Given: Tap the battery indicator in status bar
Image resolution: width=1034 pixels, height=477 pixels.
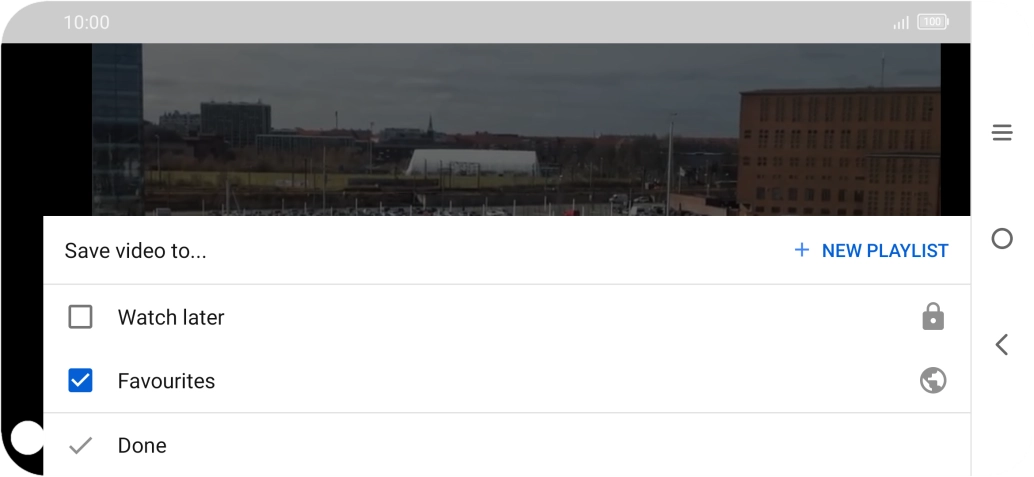Looking at the screenshot, I should point(932,22).
